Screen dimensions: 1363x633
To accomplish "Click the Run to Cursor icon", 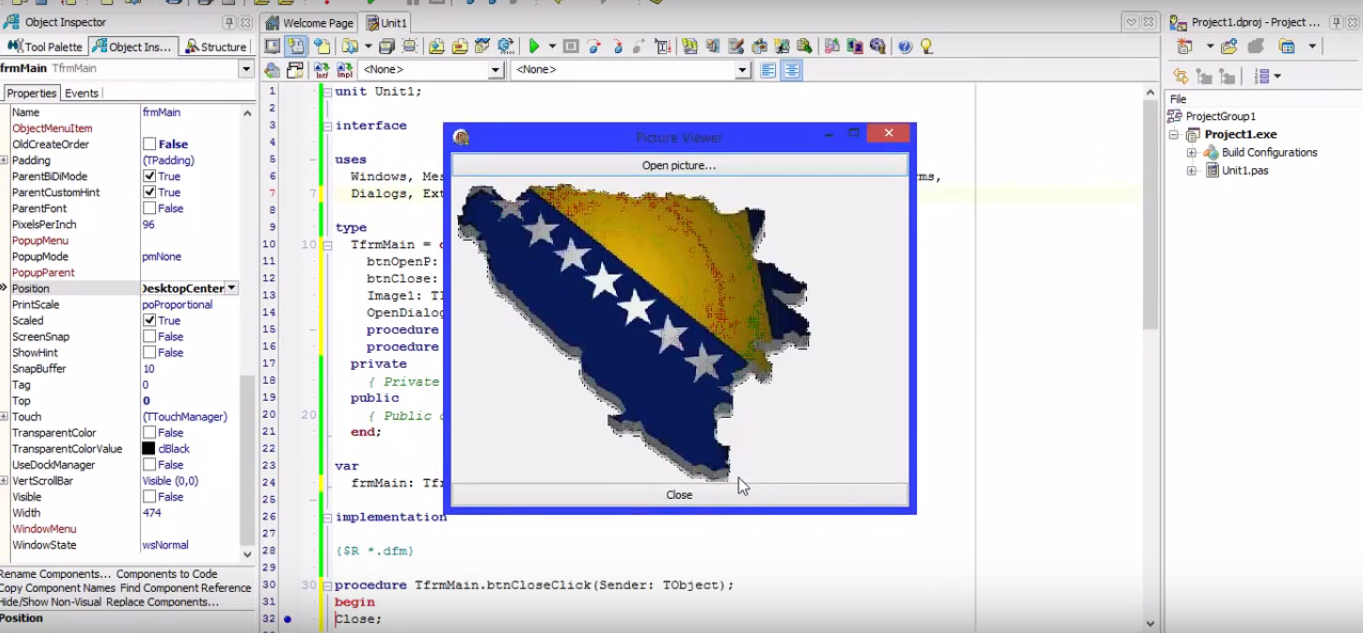I will pos(662,46).
